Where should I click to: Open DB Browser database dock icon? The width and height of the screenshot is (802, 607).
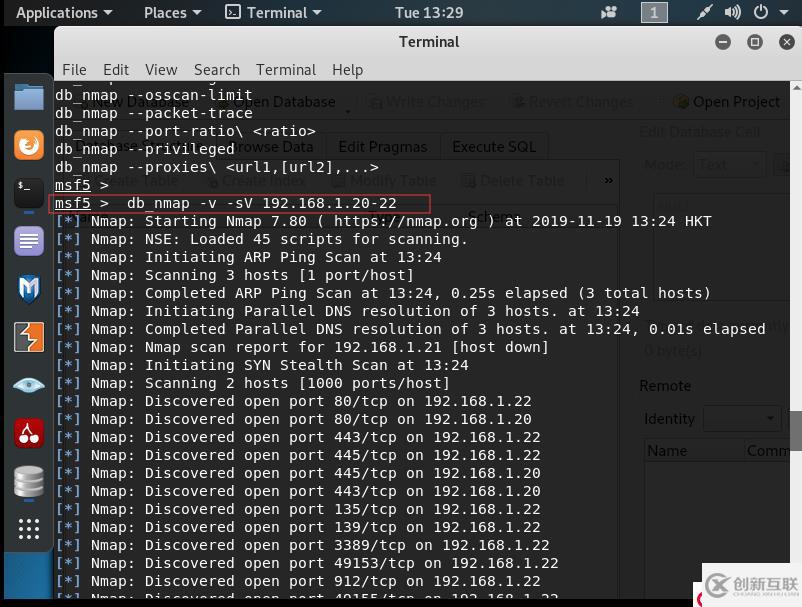pos(29,482)
